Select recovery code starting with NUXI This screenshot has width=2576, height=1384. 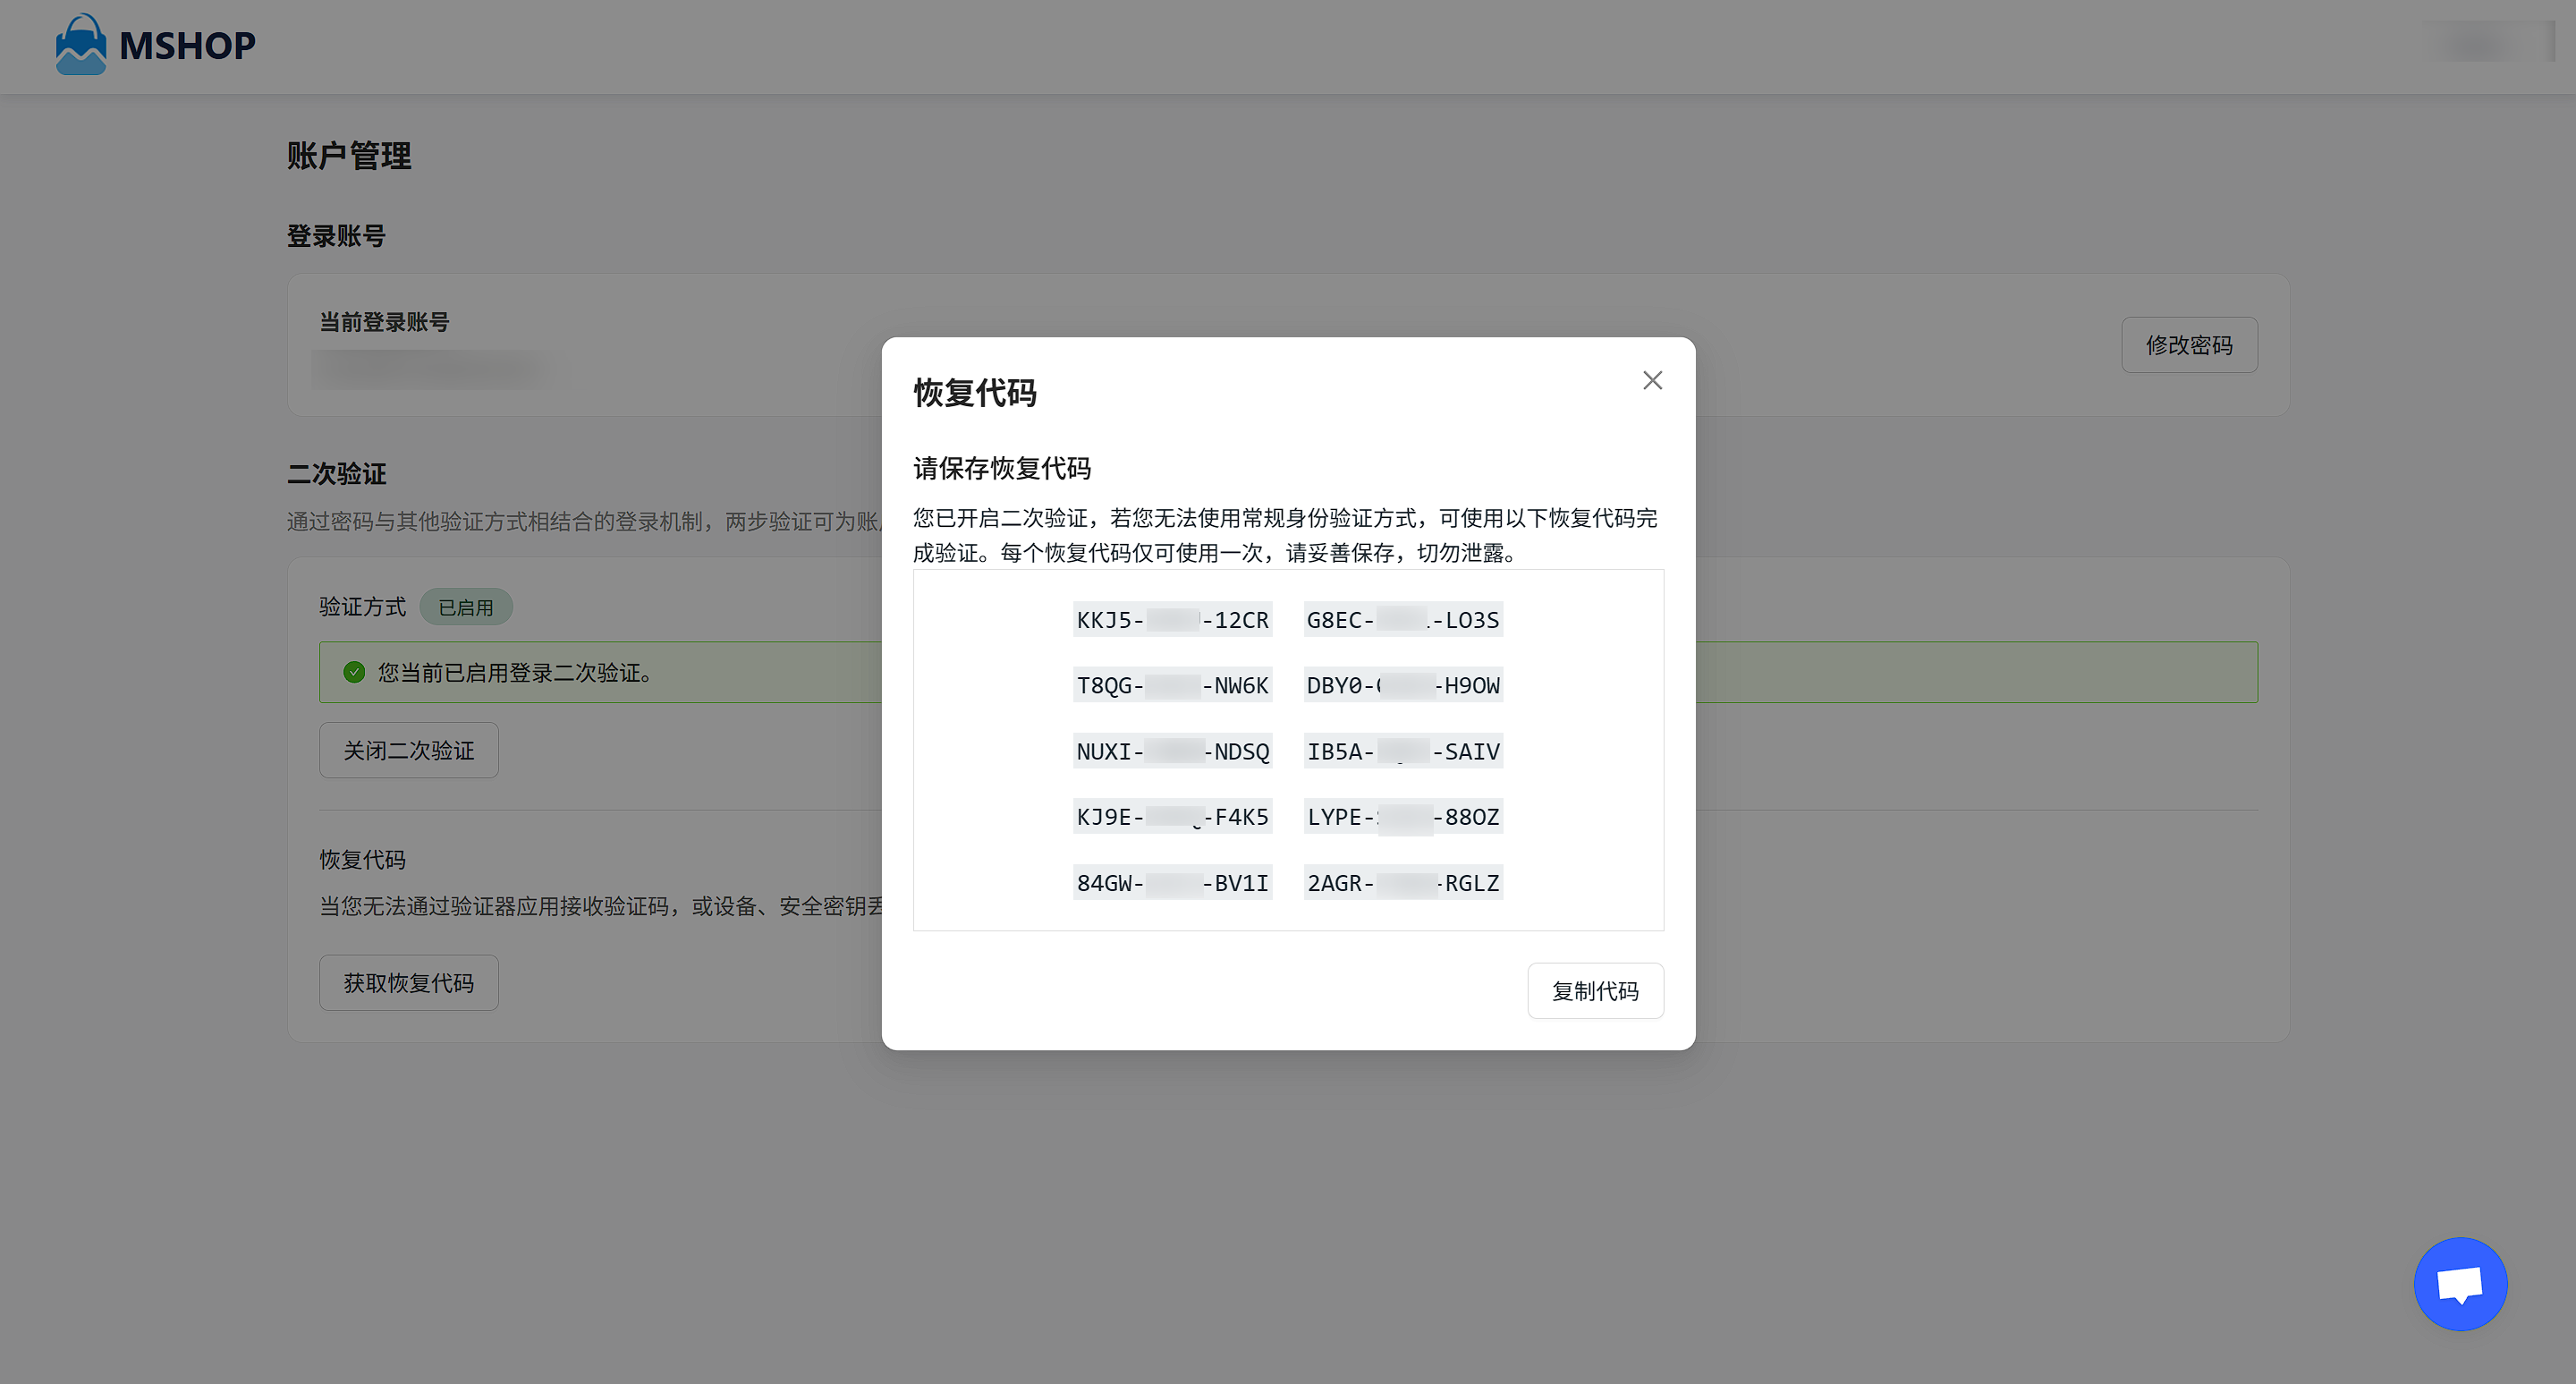1172,751
